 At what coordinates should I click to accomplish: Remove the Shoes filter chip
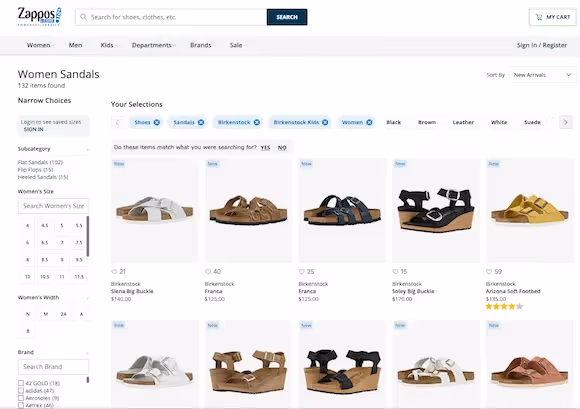click(157, 122)
